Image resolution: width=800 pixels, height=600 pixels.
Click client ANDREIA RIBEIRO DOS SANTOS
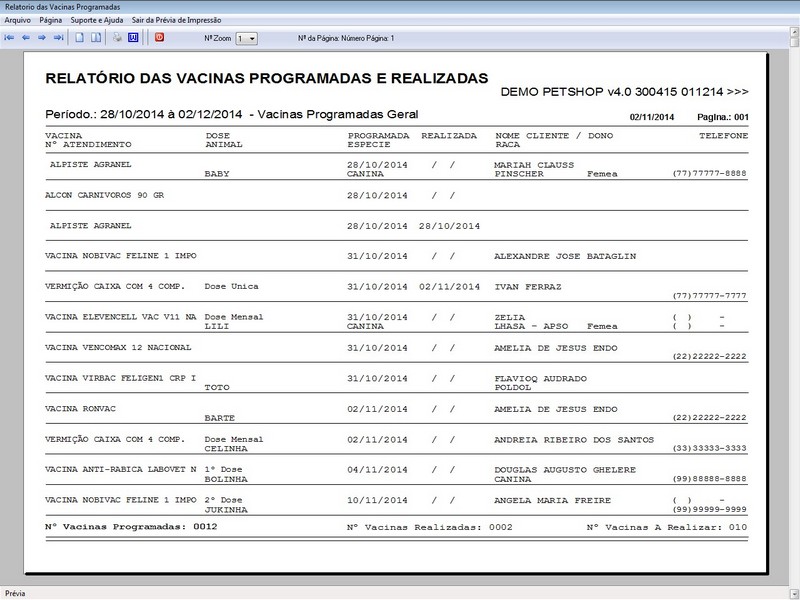point(574,440)
